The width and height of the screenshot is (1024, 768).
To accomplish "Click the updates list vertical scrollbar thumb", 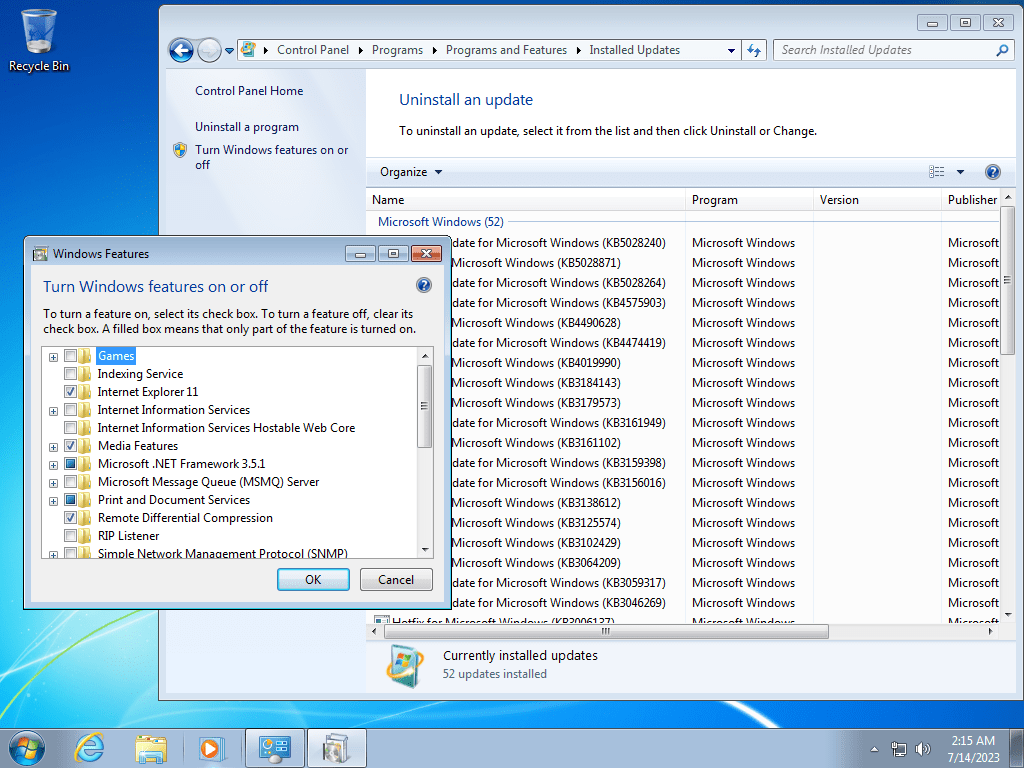I will [x=1007, y=281].
